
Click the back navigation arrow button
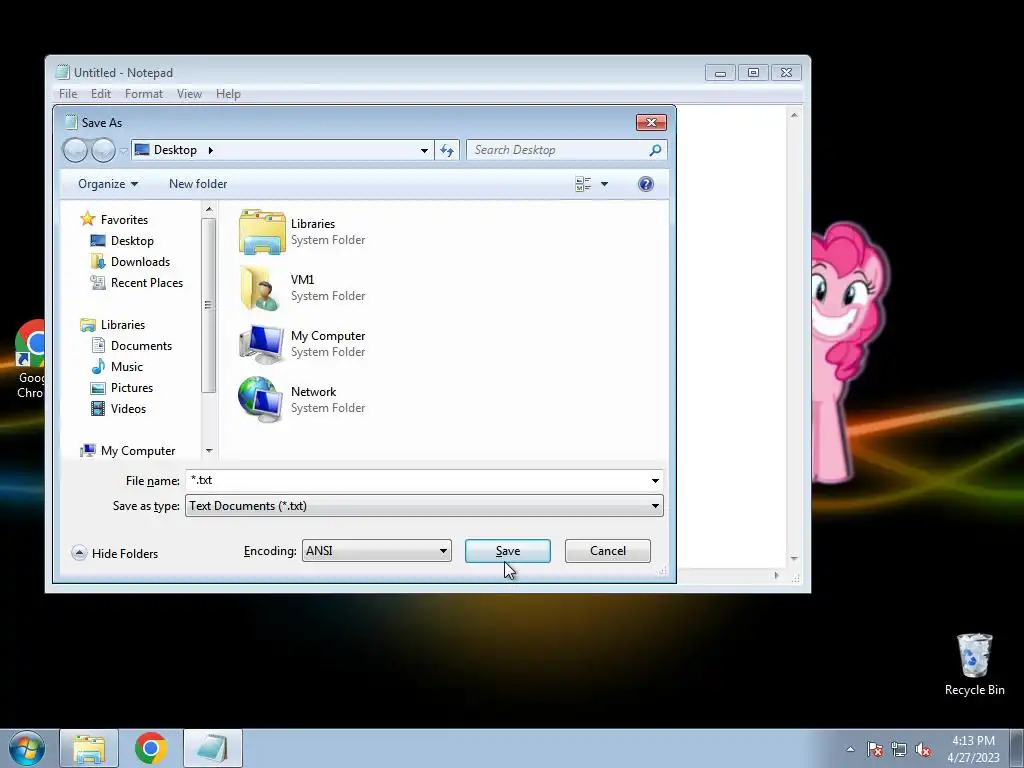point(75,150)
